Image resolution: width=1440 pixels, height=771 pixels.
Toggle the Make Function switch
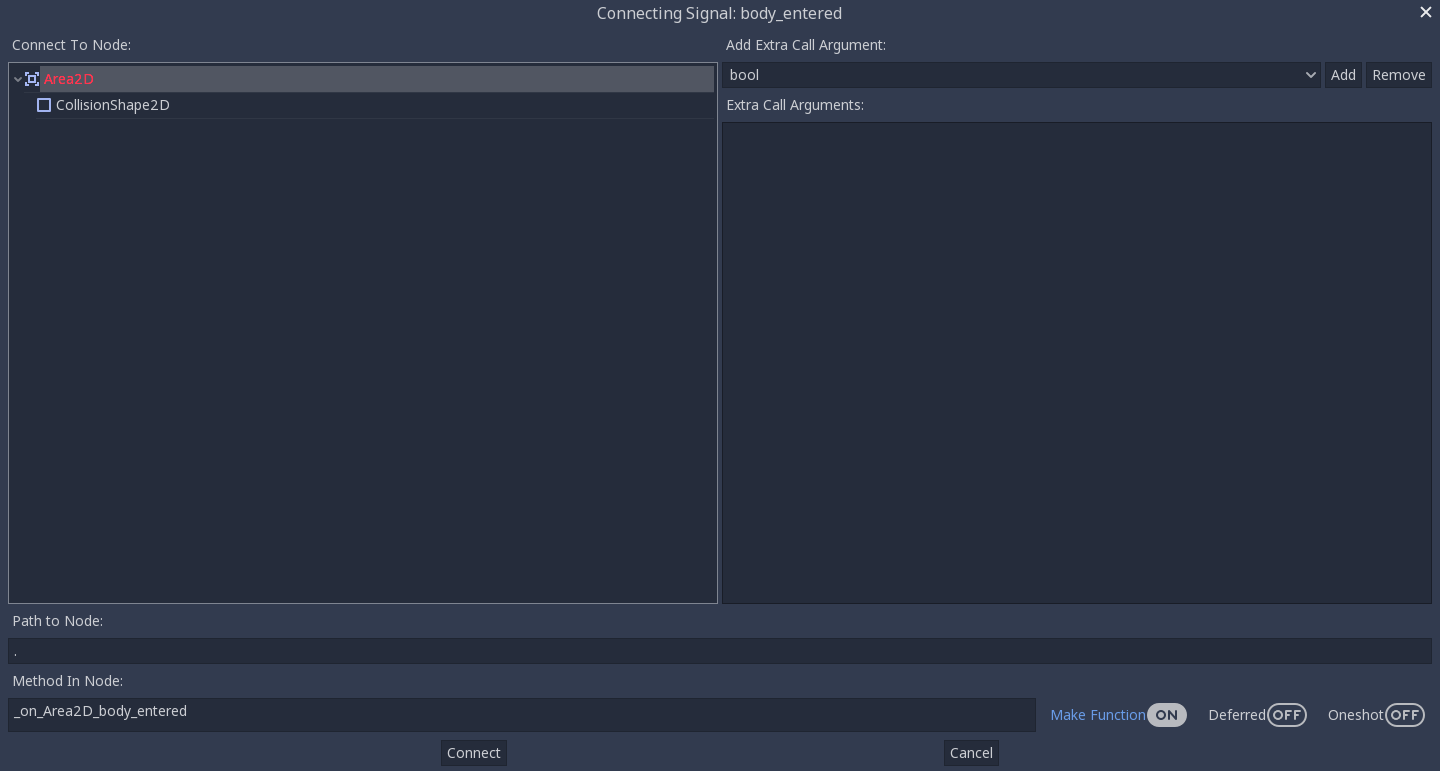tap(1166, 715)
